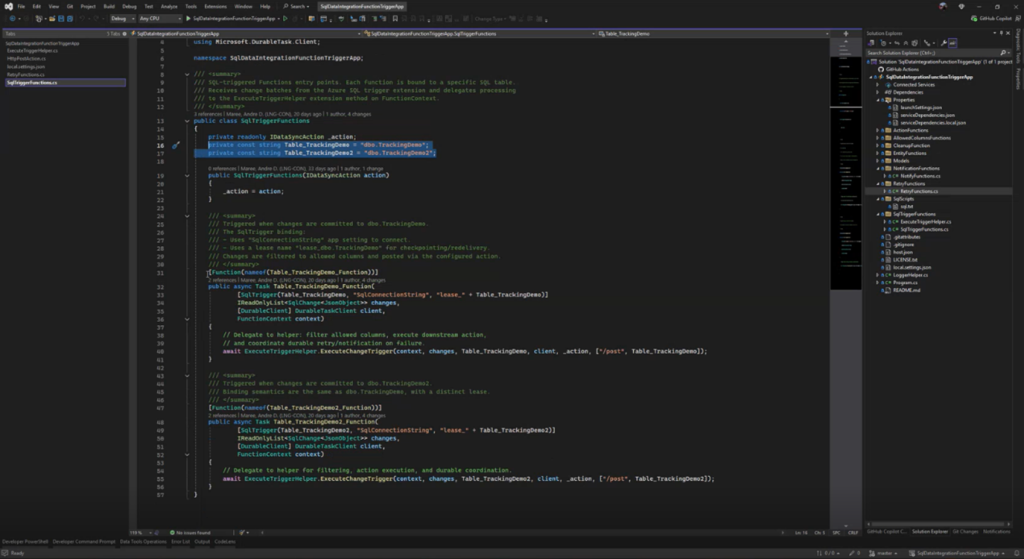Select host.json in Solution Explorer

pos(903,252)
